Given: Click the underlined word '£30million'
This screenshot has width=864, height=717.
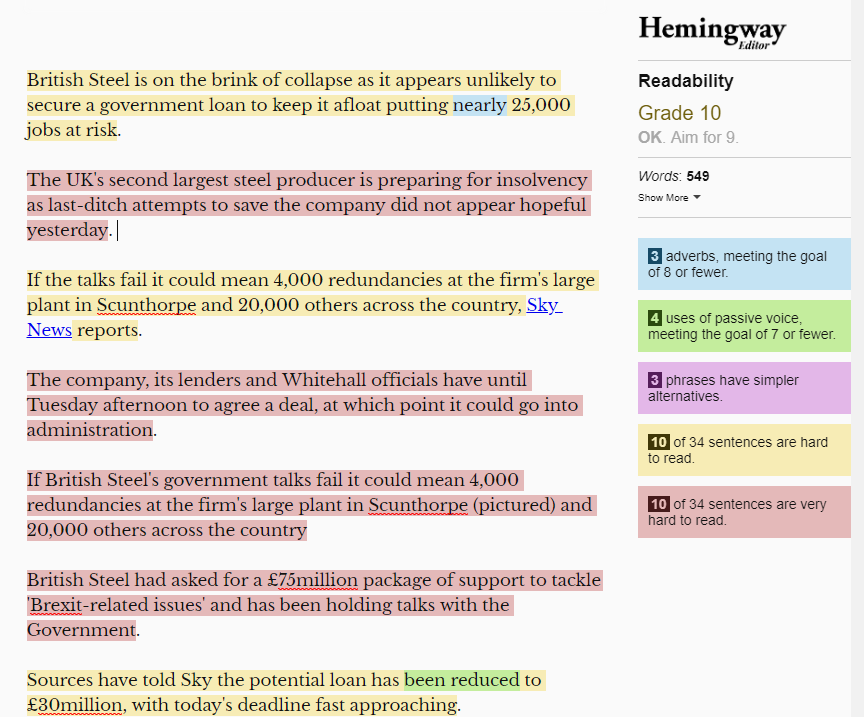Looking at the screenshot, I should (74, 705).
